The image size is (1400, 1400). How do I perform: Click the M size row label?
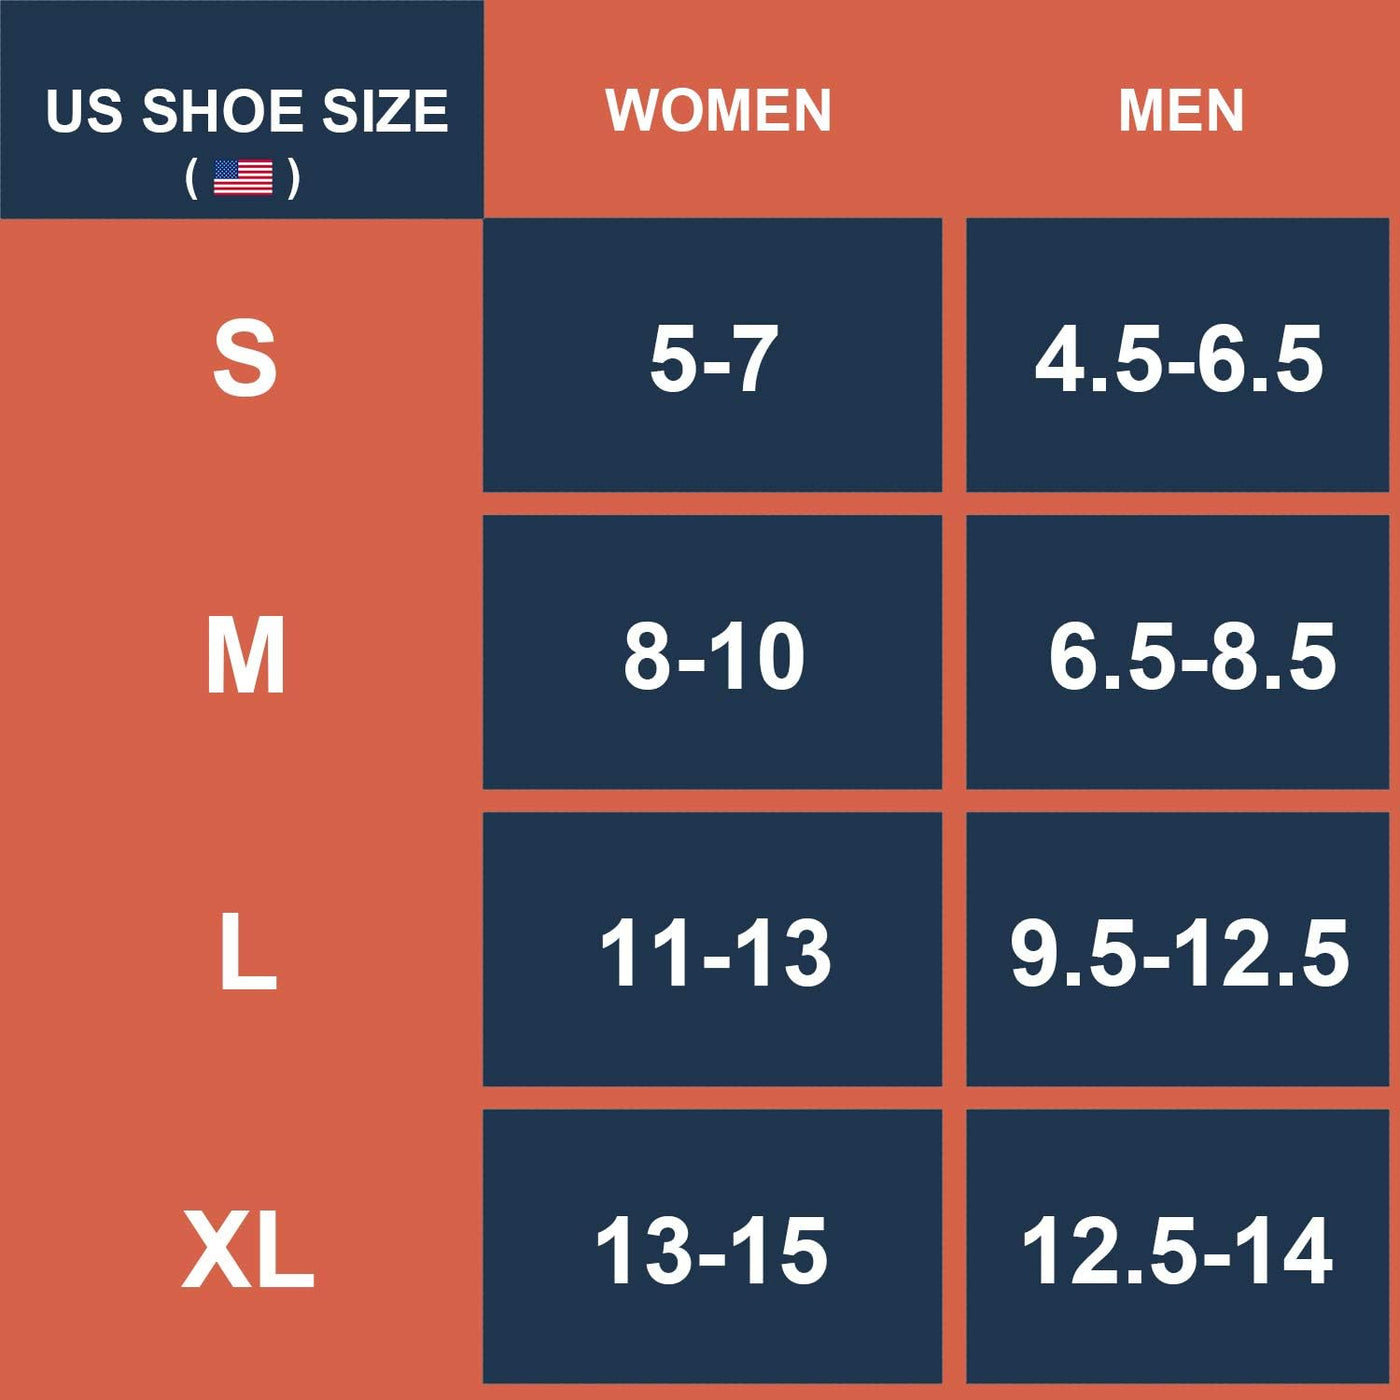point(246,655)
